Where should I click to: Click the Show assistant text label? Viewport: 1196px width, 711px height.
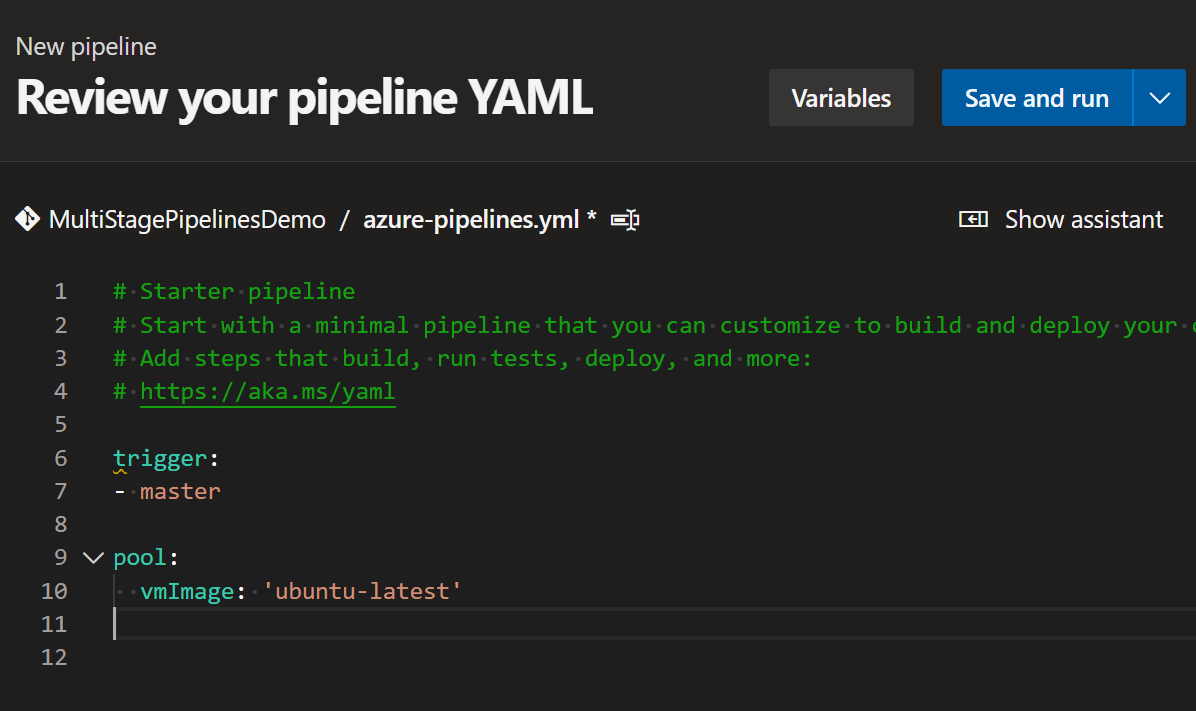(x=1084, y=219)
